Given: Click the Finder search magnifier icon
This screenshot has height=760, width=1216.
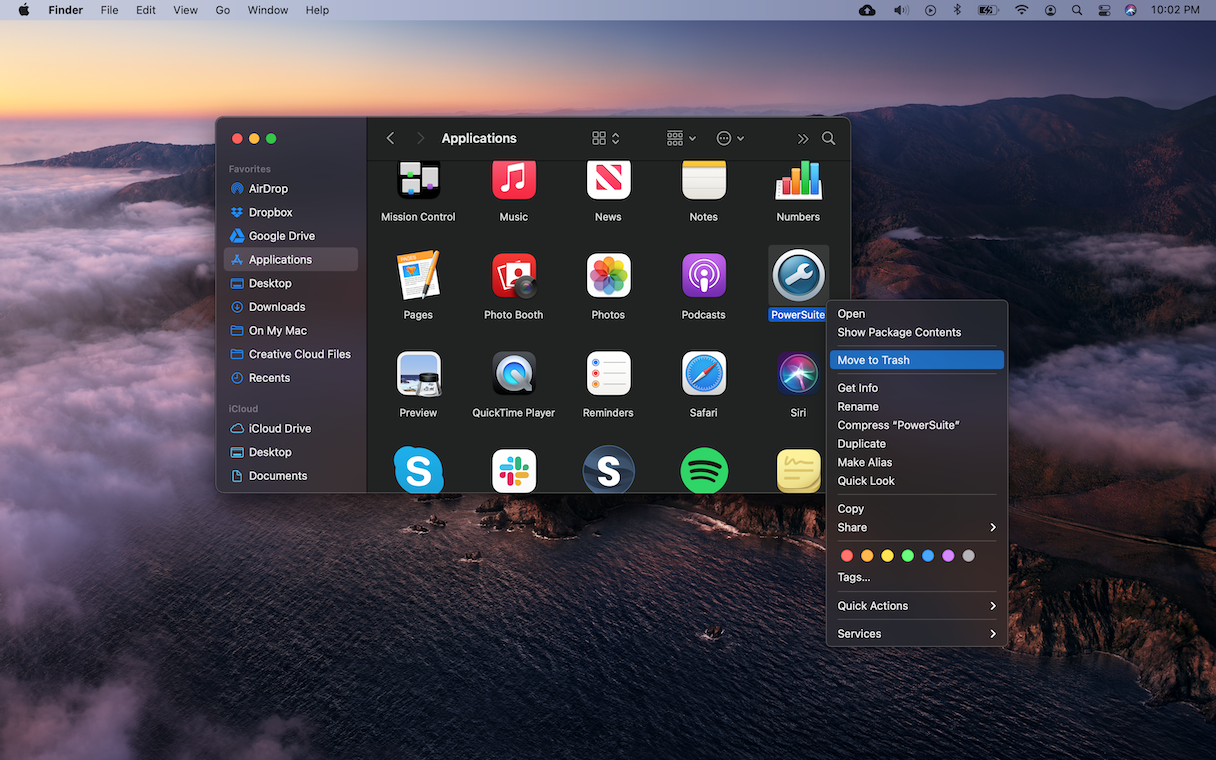Looking at the screenshot, I should tap(828, 138).
